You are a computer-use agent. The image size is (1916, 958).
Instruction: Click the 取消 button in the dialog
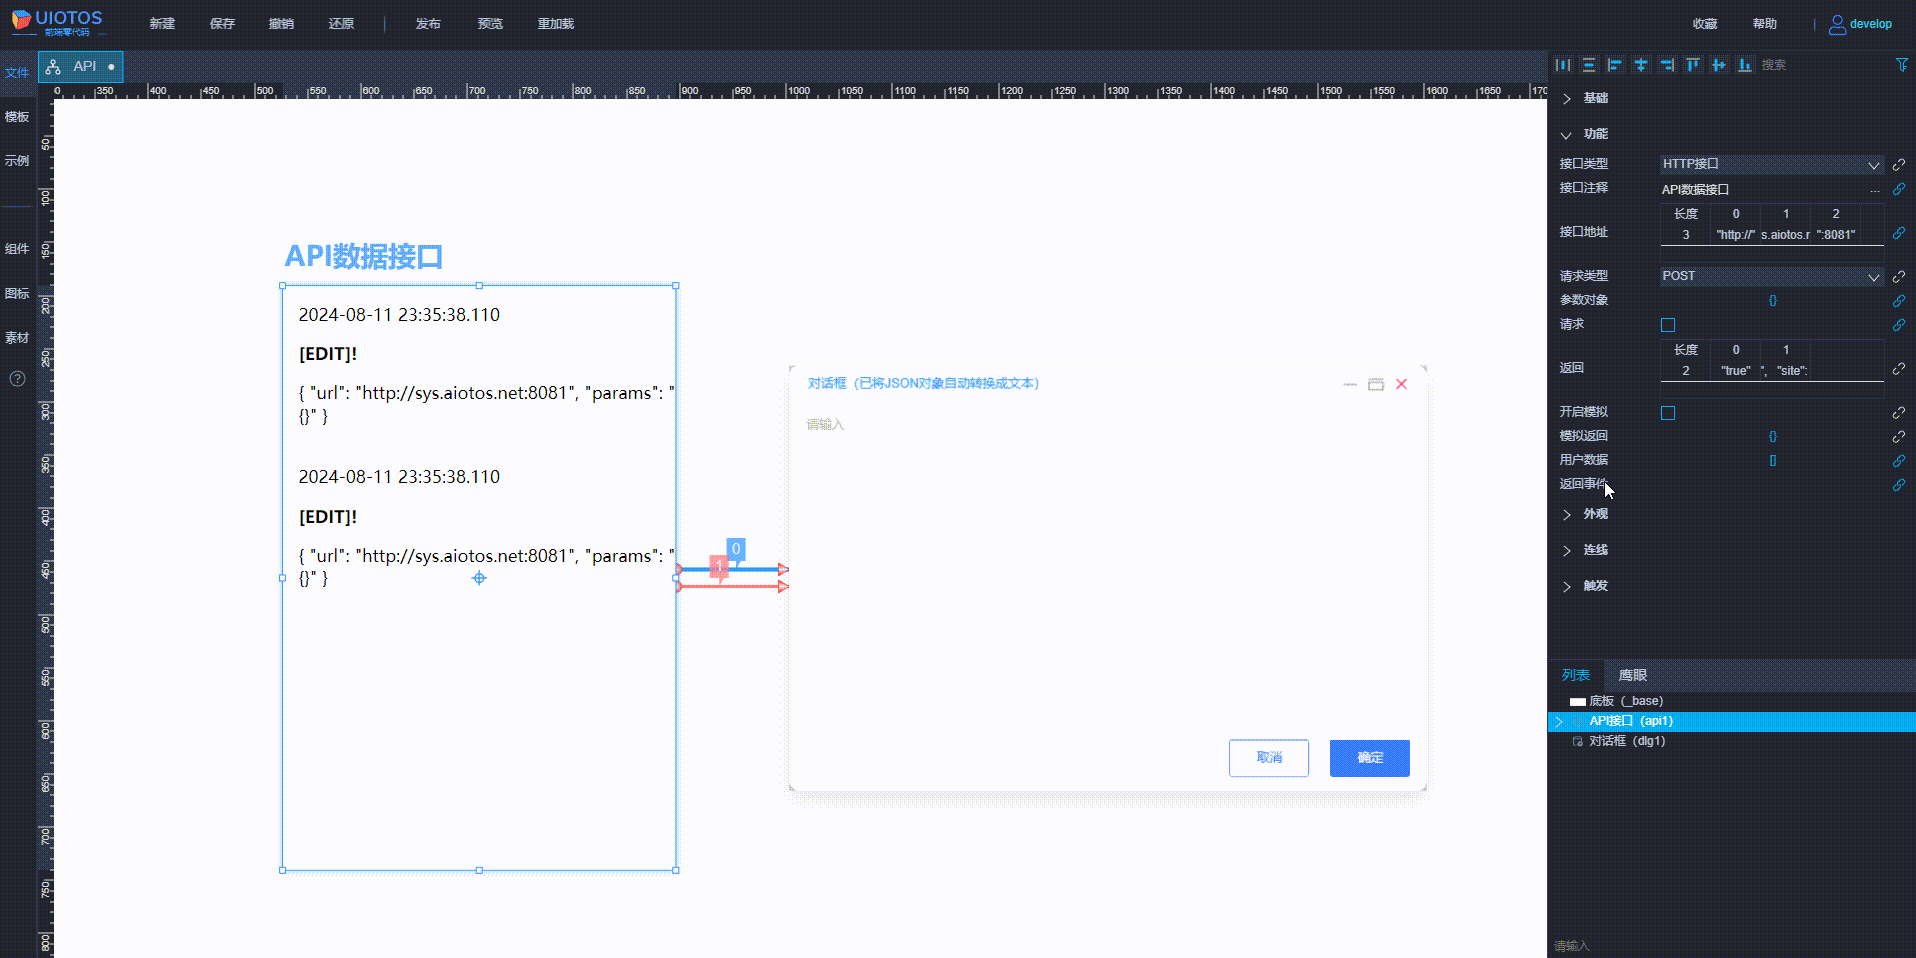[1269, 758]
